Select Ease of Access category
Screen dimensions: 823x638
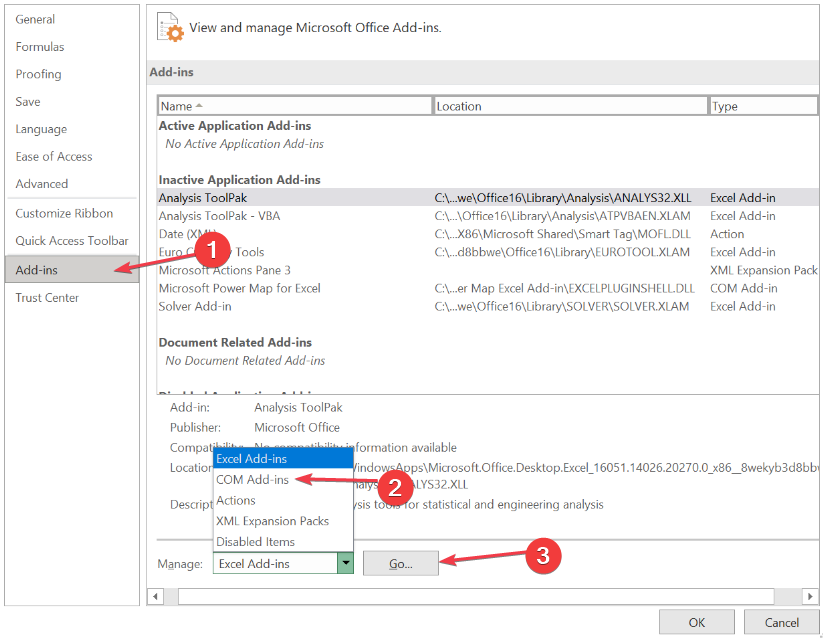tap(54, 156)
